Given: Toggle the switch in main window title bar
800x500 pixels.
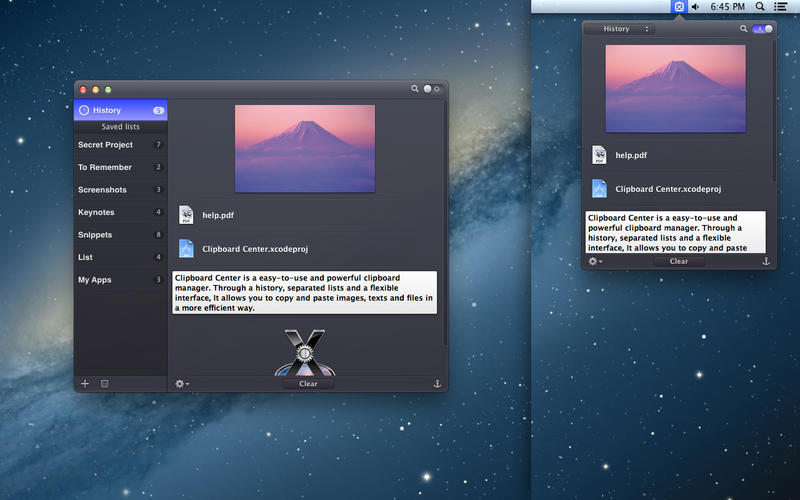Looking at the screenshot, I should click(x=432, y=89).
